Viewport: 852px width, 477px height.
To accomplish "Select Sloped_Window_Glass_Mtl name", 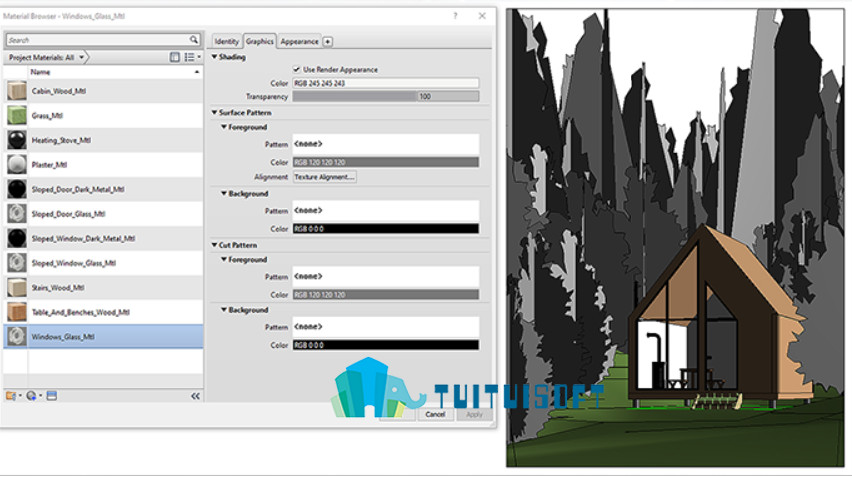I will 73,263.
